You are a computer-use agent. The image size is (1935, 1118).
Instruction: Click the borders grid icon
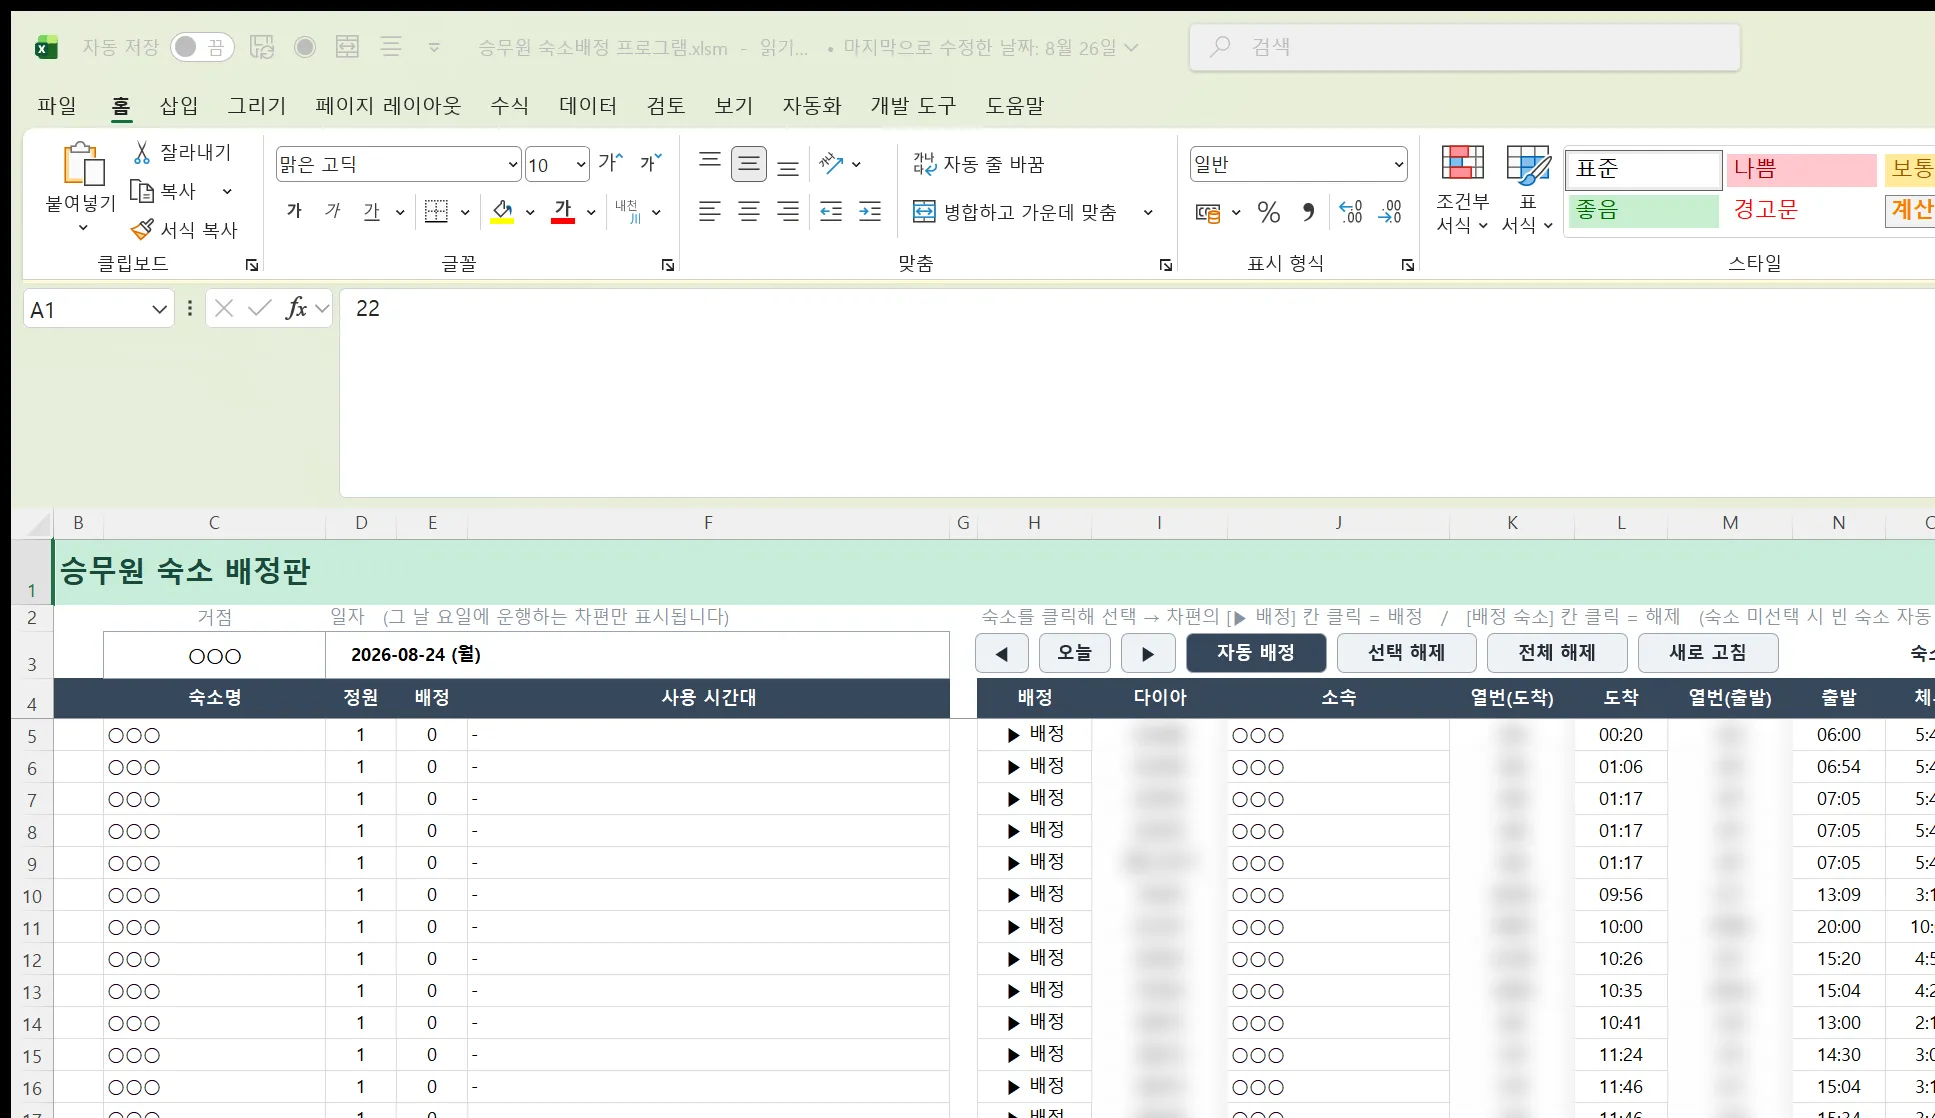[436, 211]
